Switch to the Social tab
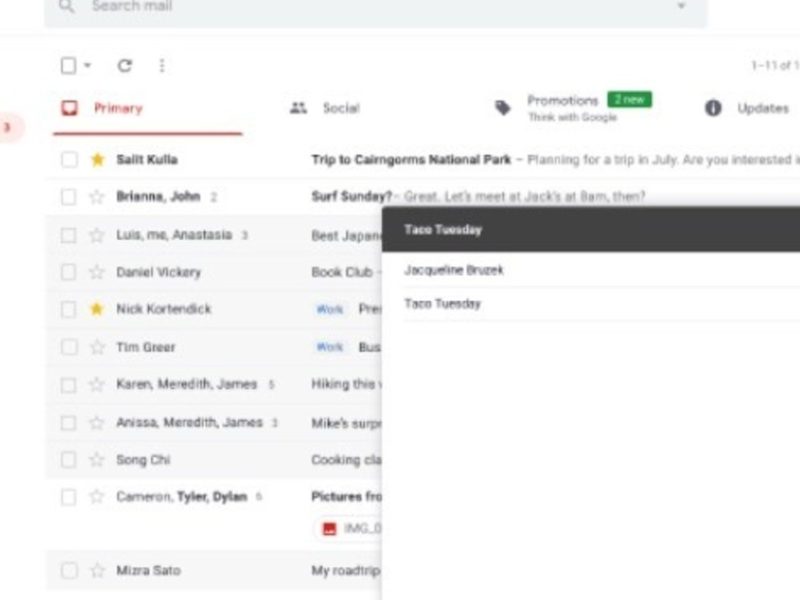Image resolution: width=800 pixels, height=600 pixels. pos(325,108)
